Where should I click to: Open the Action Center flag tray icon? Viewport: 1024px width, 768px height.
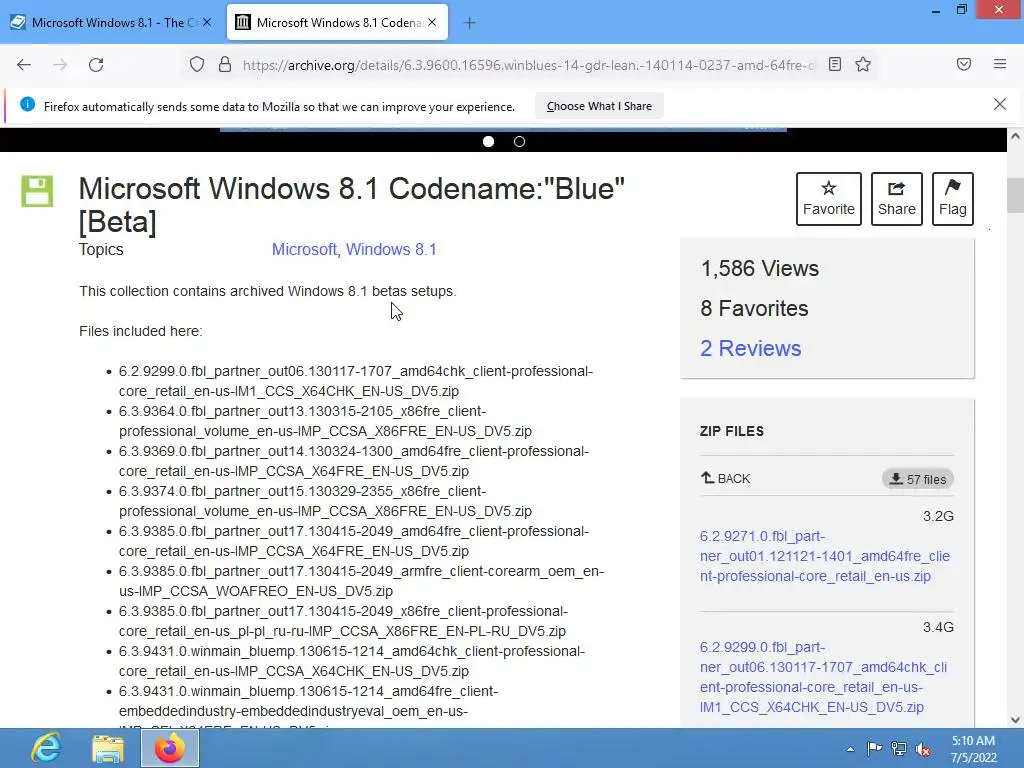coord(874,748)
